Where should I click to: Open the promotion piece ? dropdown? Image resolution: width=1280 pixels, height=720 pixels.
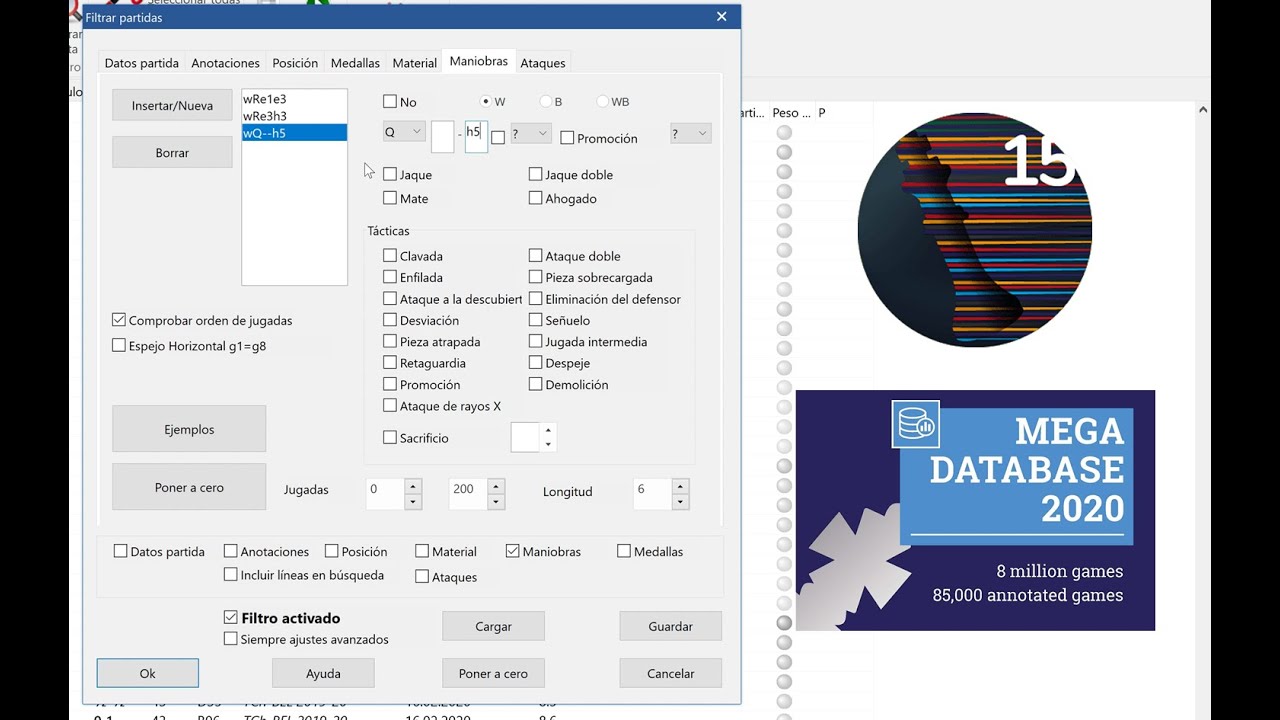690,133
